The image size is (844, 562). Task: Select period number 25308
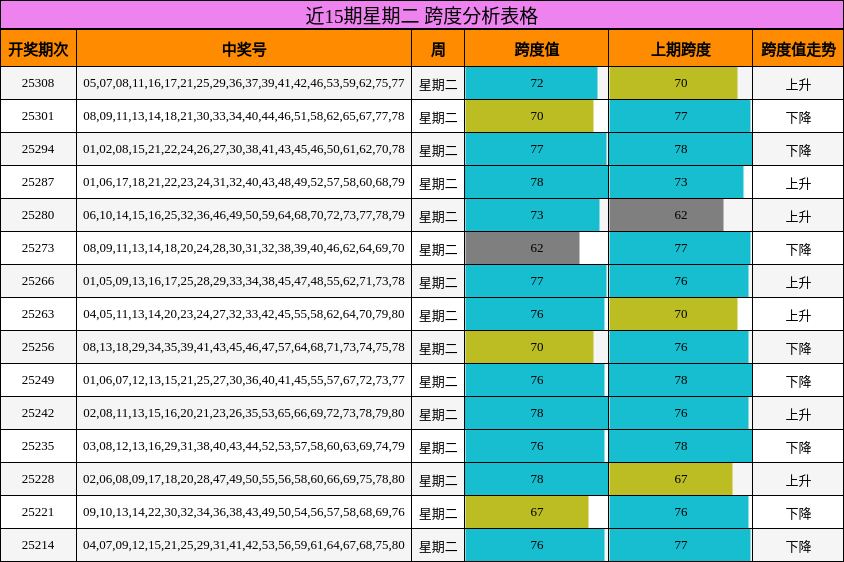(x=38, y=83)
